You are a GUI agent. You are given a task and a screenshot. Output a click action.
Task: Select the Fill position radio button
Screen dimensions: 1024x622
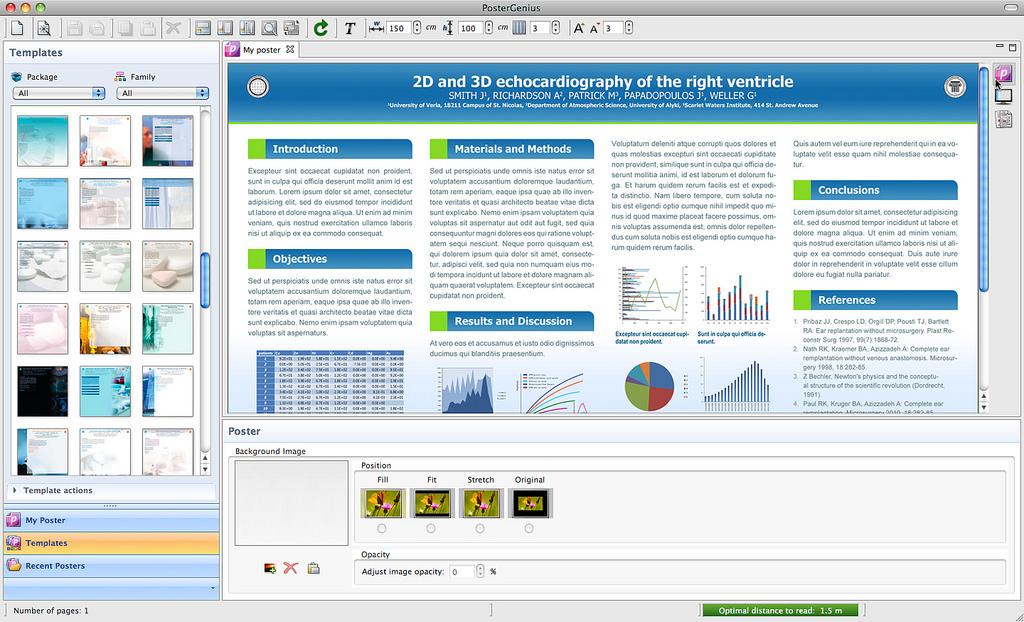[382, 528]
